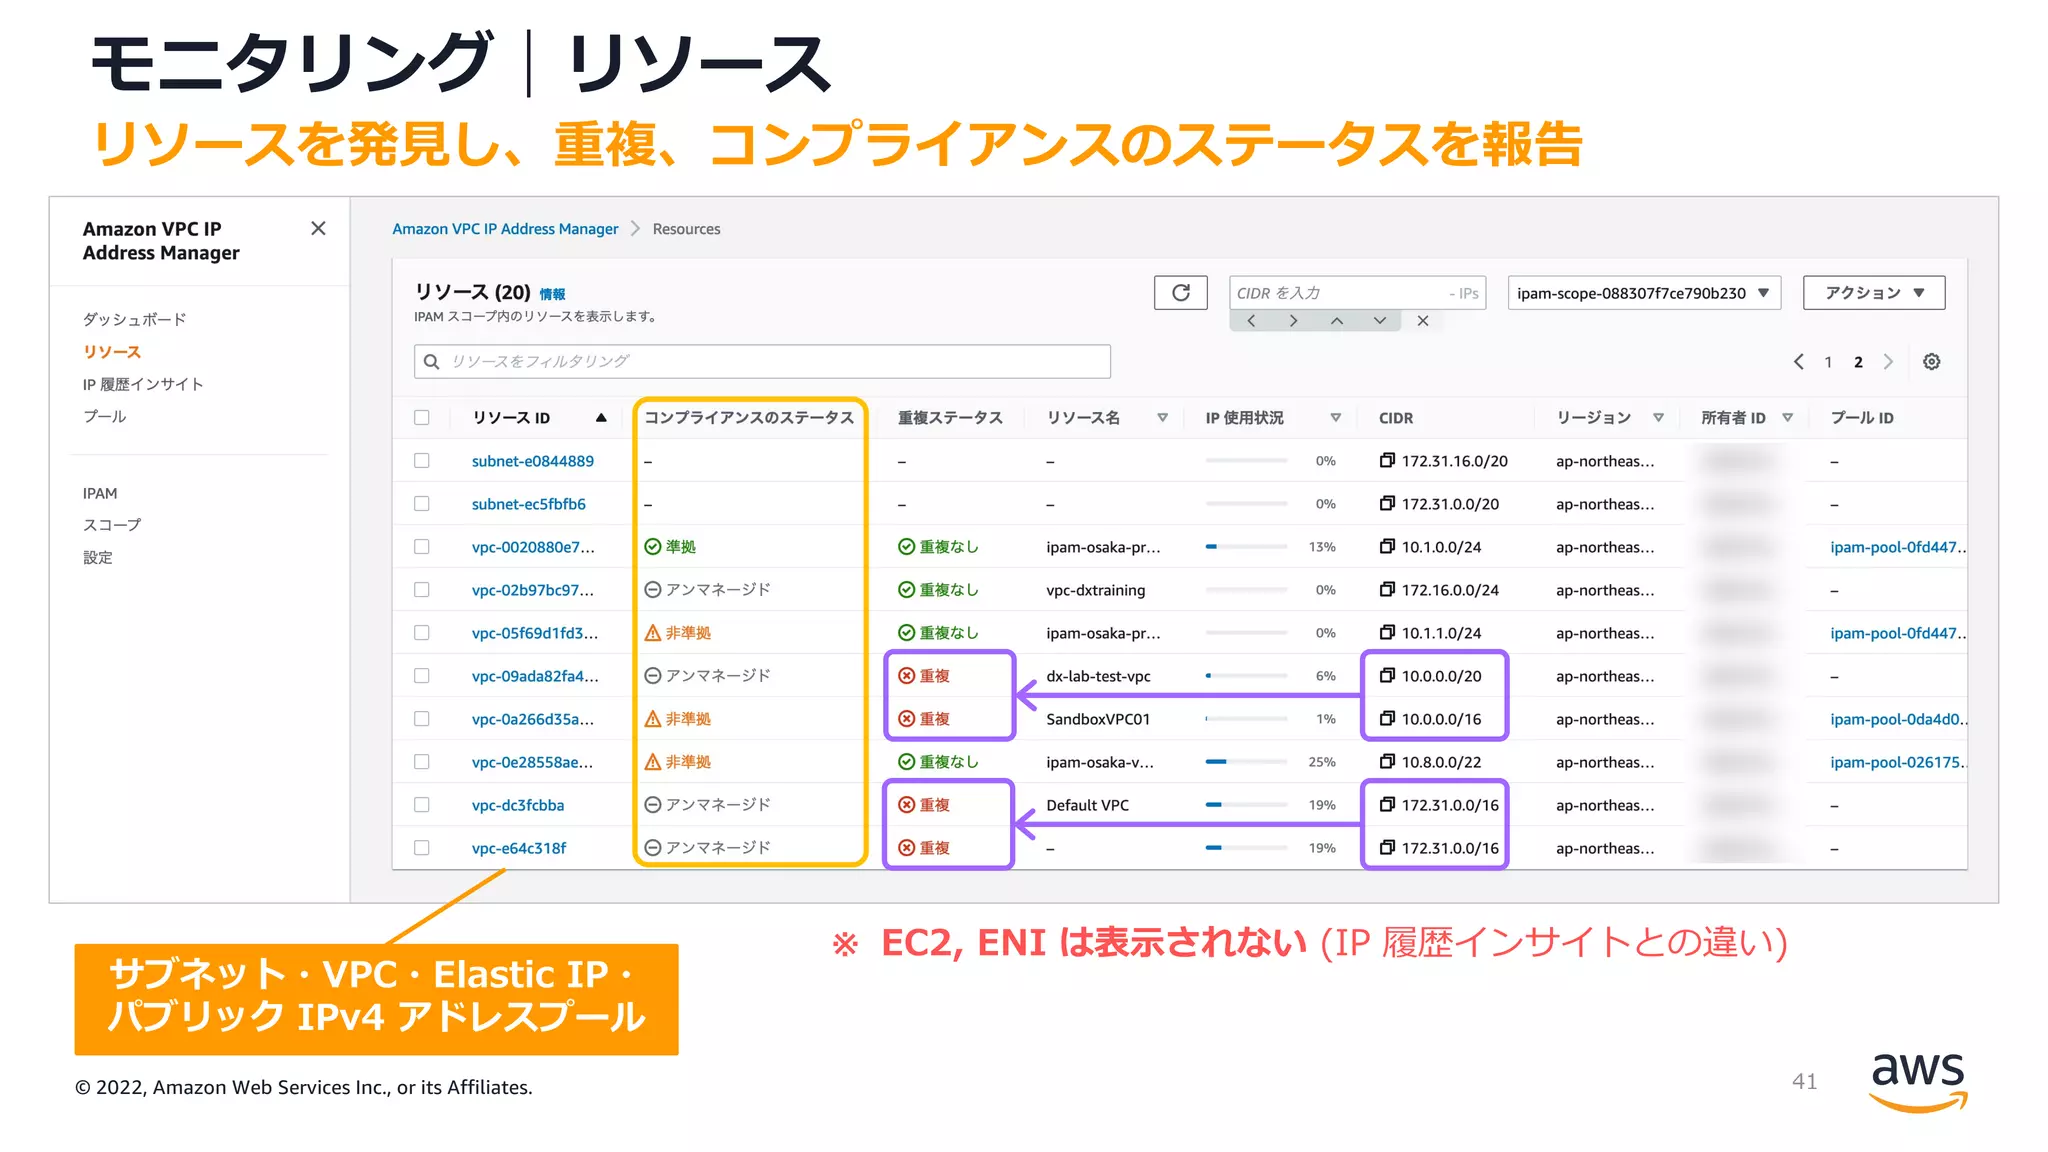Open IP 履歴インサイト in sidebar

point(143,384)
